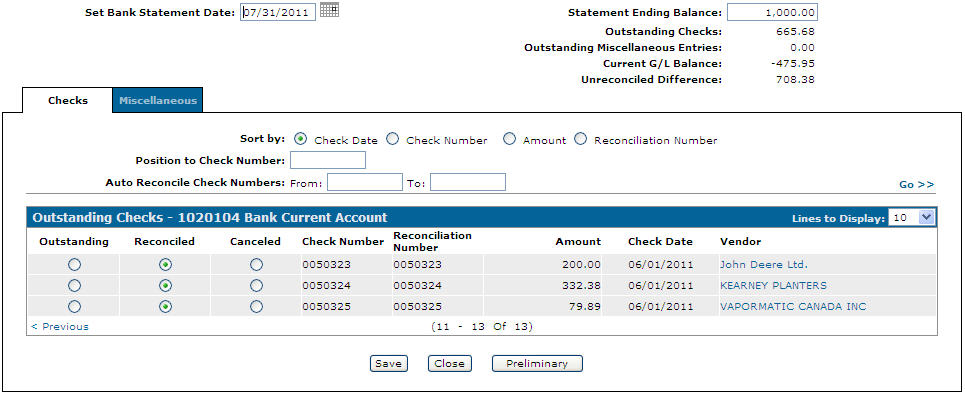This screenshot has height=395, width=965.
Task: Click the Statement Ending Balance field
Action: [x=772, y=12]
